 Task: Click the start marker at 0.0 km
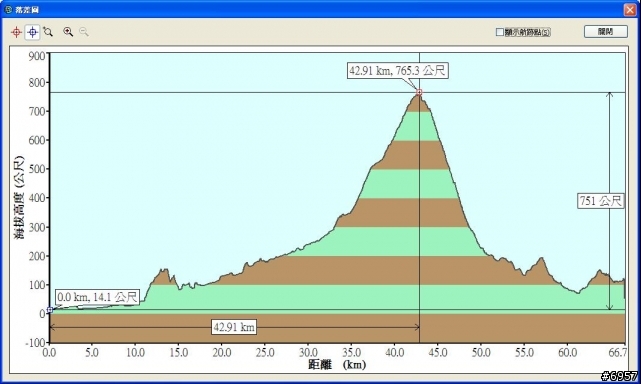point(49,310)
